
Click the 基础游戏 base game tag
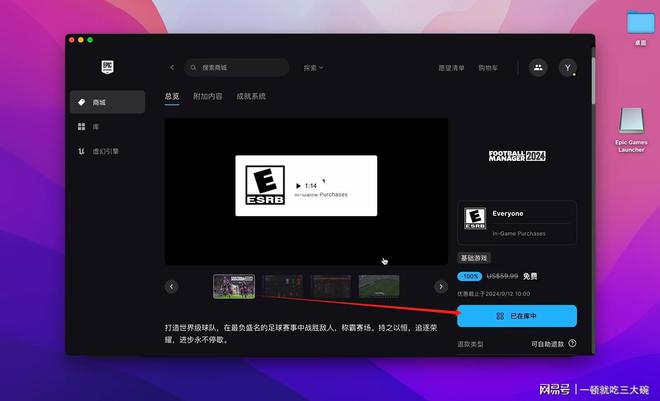[x=474, y=258]
